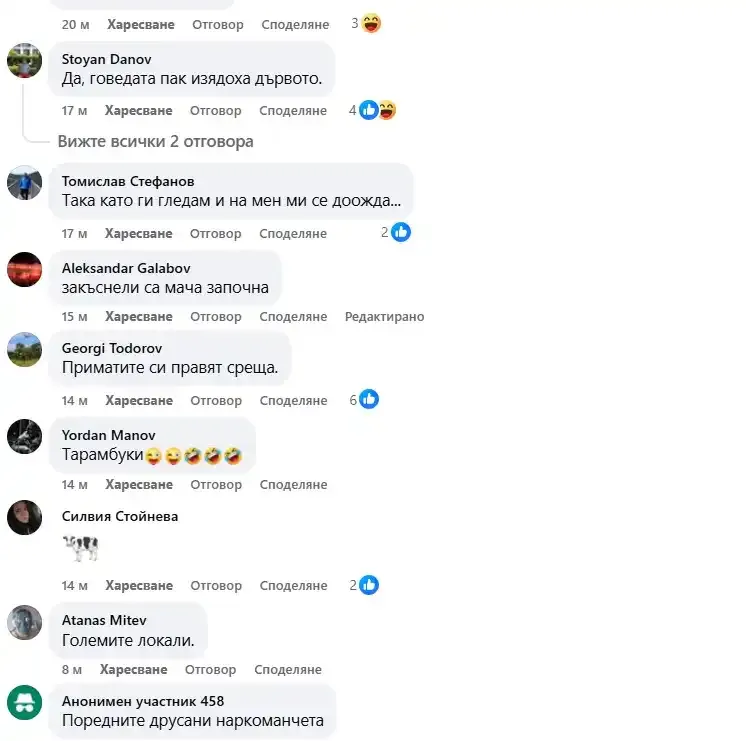Image resolution: width=746 pixels, height=741 pixels.
Task: Like Atanas Mitev's comment via Харесване
Action: click(x=134, y=670)
